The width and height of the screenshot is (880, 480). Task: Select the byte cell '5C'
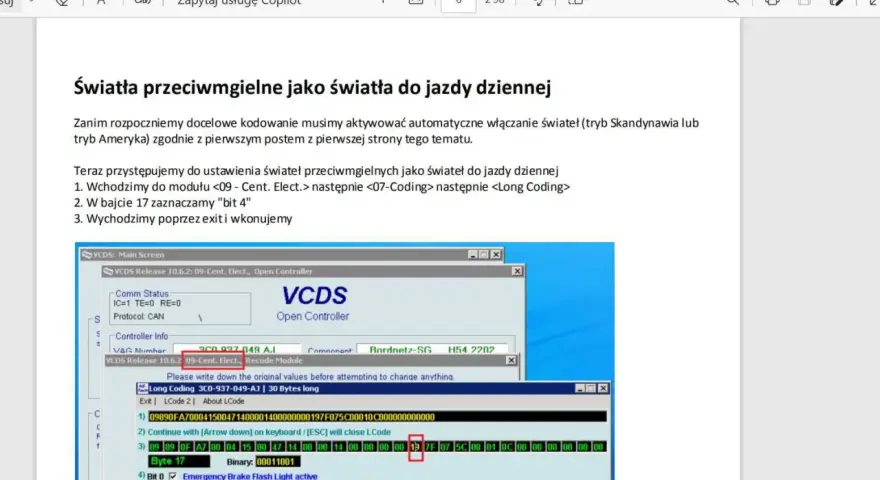[461, 447]
